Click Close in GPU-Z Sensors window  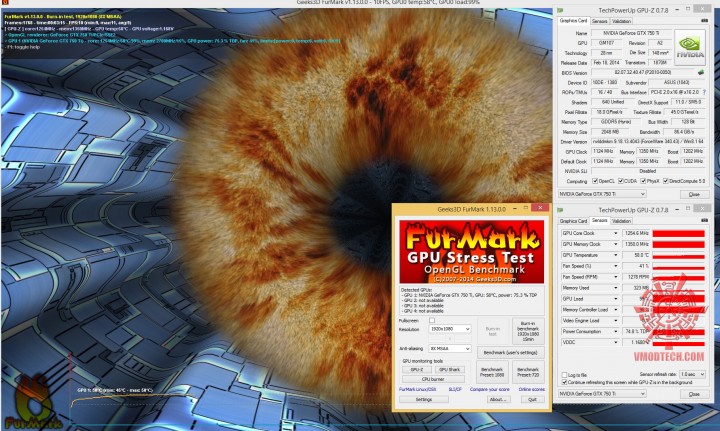tap(694, 394)
